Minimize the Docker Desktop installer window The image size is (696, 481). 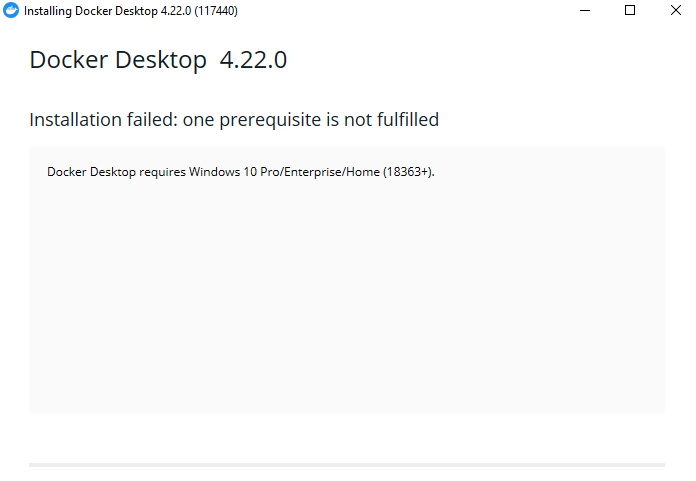click(x=585, y=10)
